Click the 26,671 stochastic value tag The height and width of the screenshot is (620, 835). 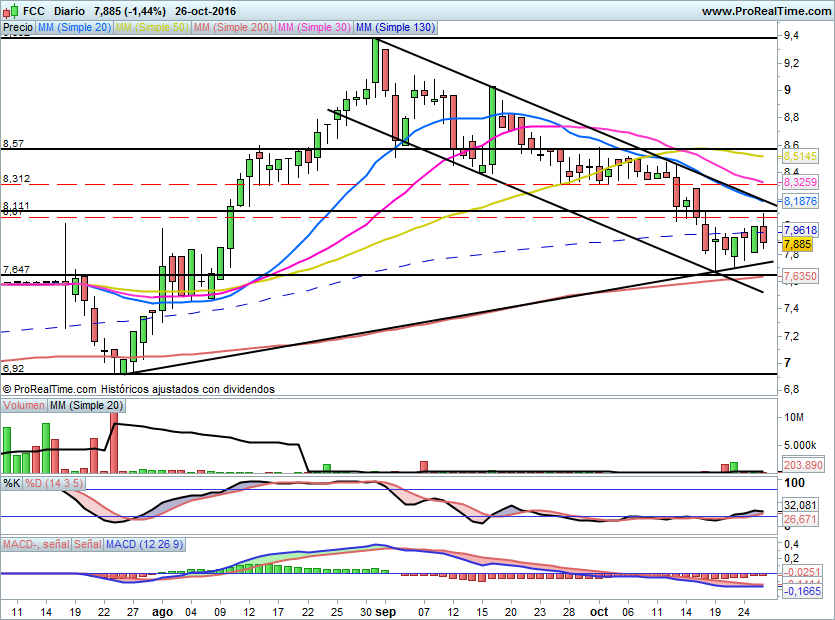(800, 519)
